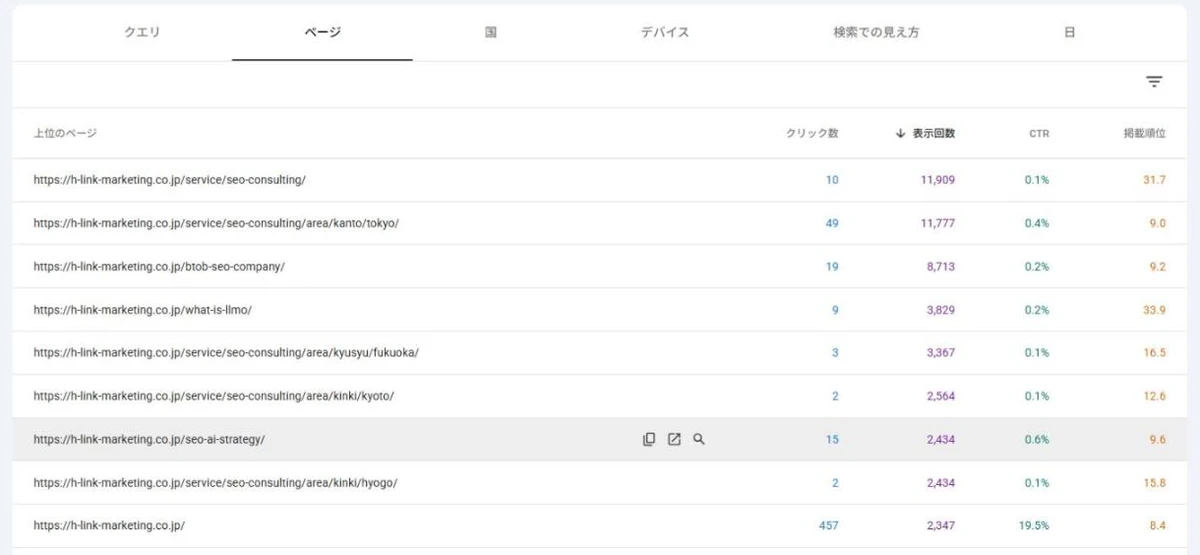Viewport: 1200px width, 555px height.
Task: Inspect the seo-ai-strategy URL with magnifier icon
Action: [x=699, y=439]
